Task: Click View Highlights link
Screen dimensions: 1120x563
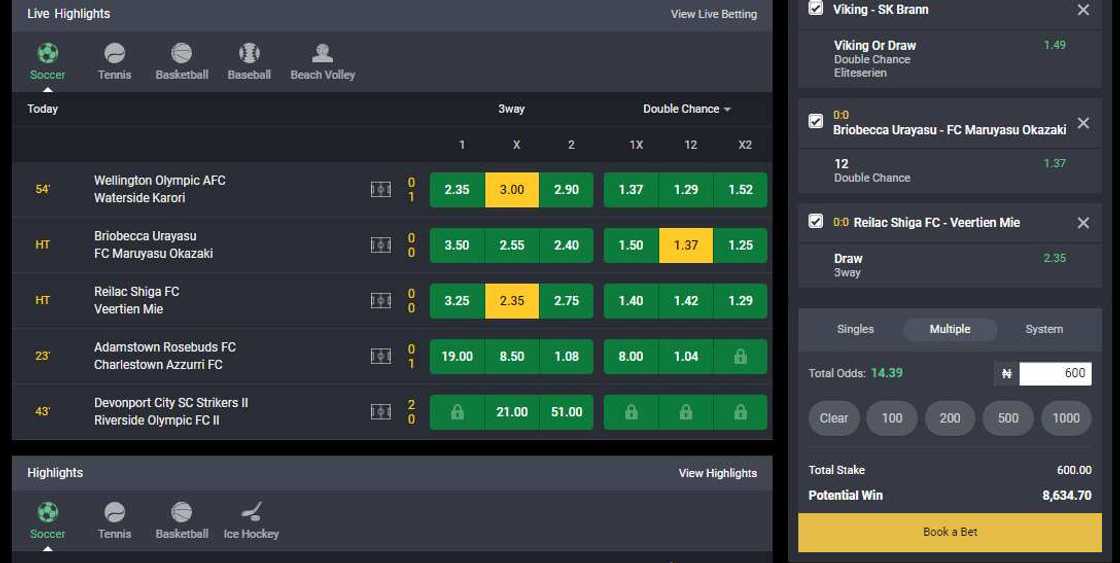Action: pyautogui.click(x=718, y=473)
